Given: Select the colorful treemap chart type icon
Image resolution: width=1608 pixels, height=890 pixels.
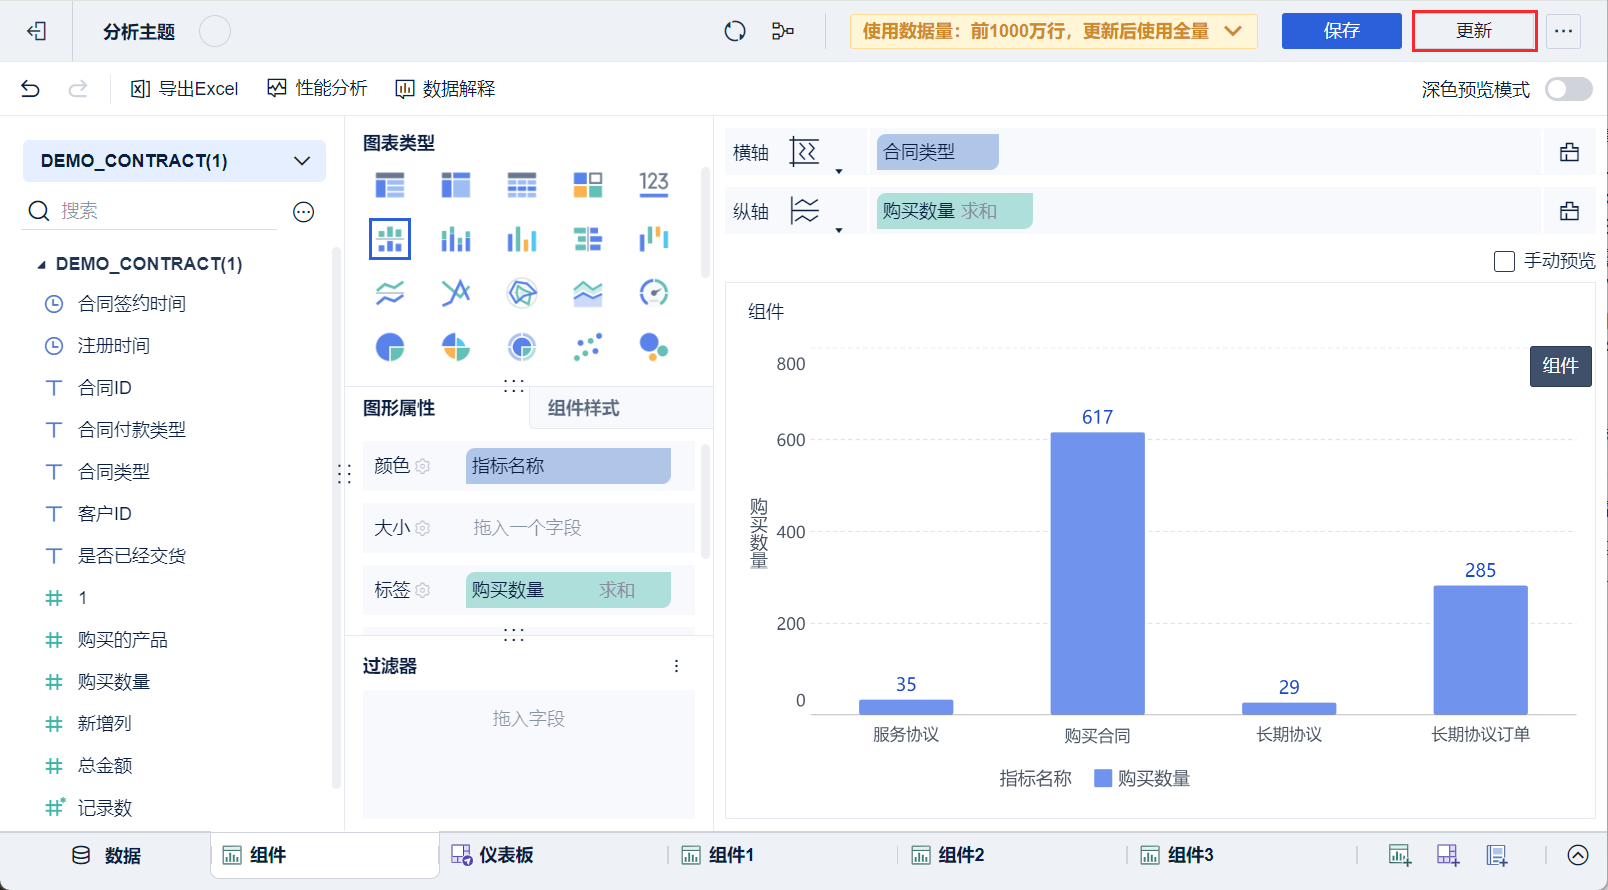Looking at the screenshot, I should click(588, 185).
